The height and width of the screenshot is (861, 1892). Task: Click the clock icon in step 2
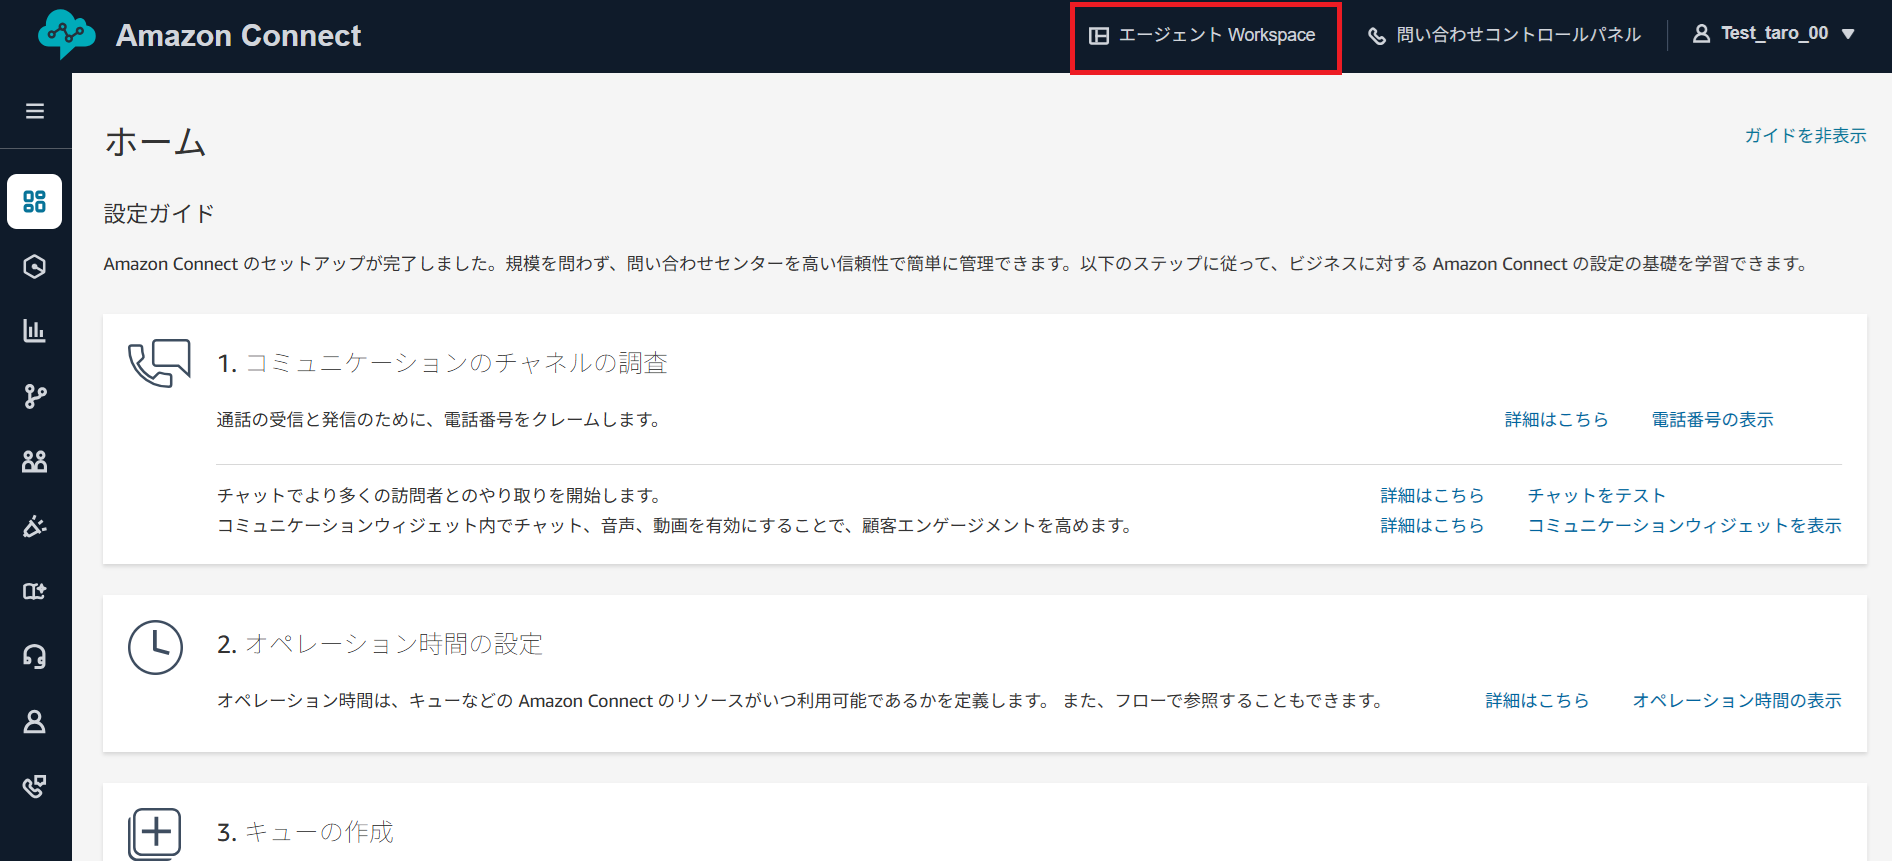(x=155, y=647)
